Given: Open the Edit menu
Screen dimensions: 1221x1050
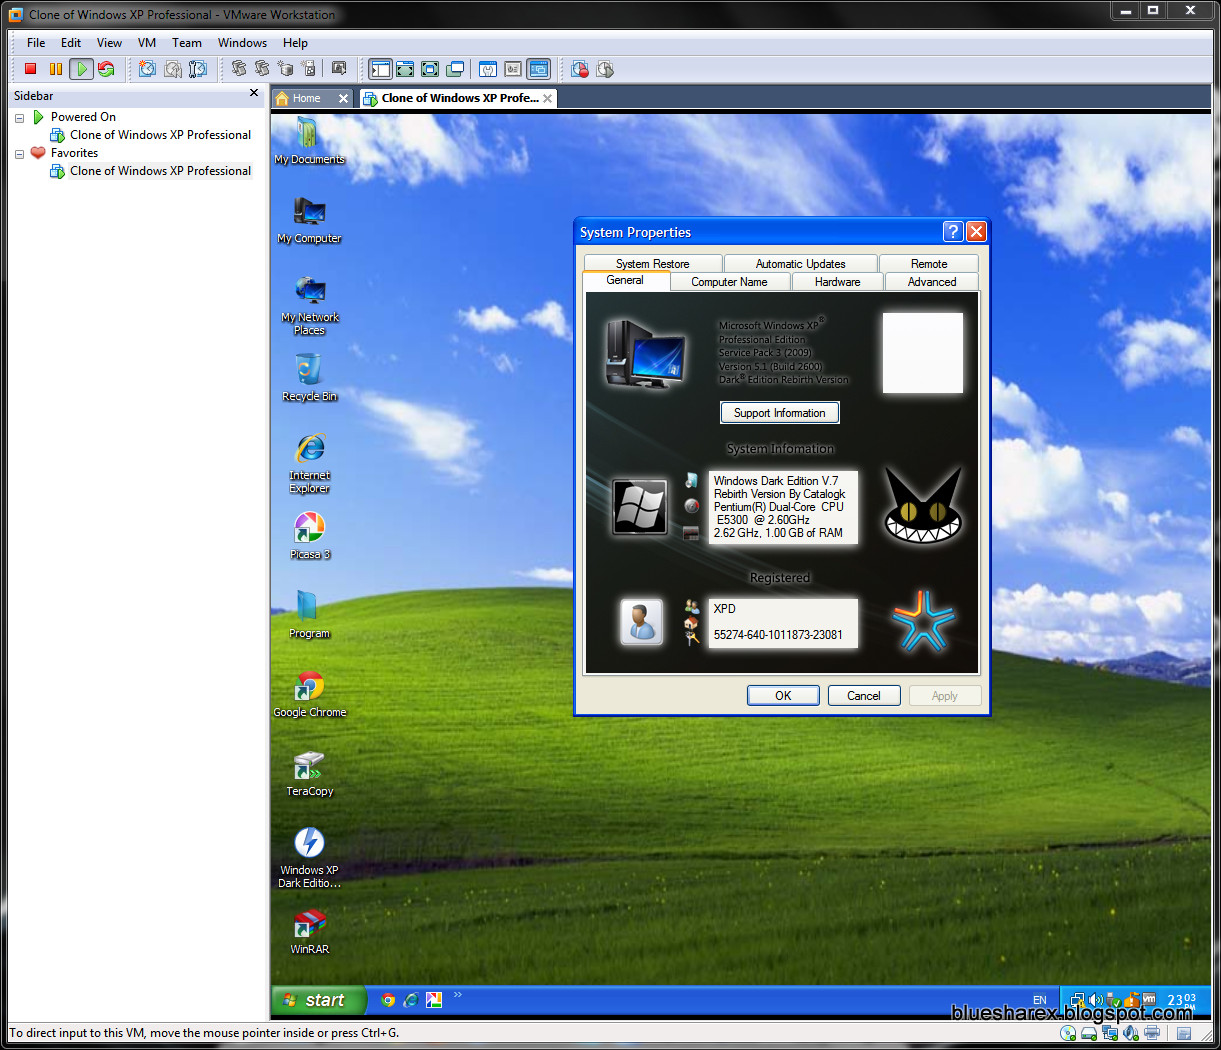Looking at the screenshot, I should [71, 43].
